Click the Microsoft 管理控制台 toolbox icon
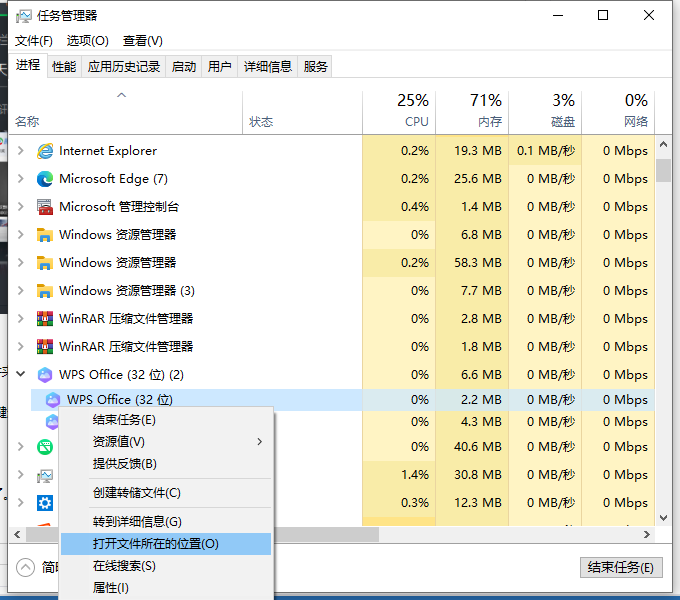The image size is (680, 600). pyautogui.click(x=45, y=207)
